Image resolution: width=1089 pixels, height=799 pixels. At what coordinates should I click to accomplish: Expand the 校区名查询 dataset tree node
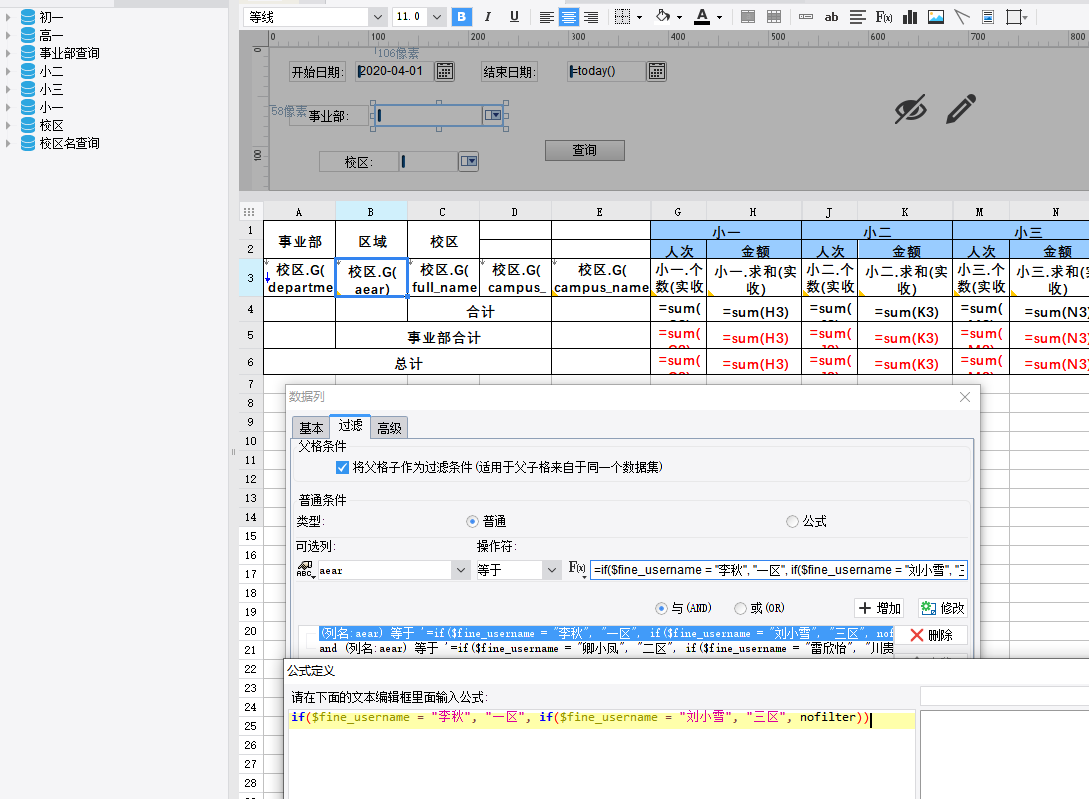(8, 143)
